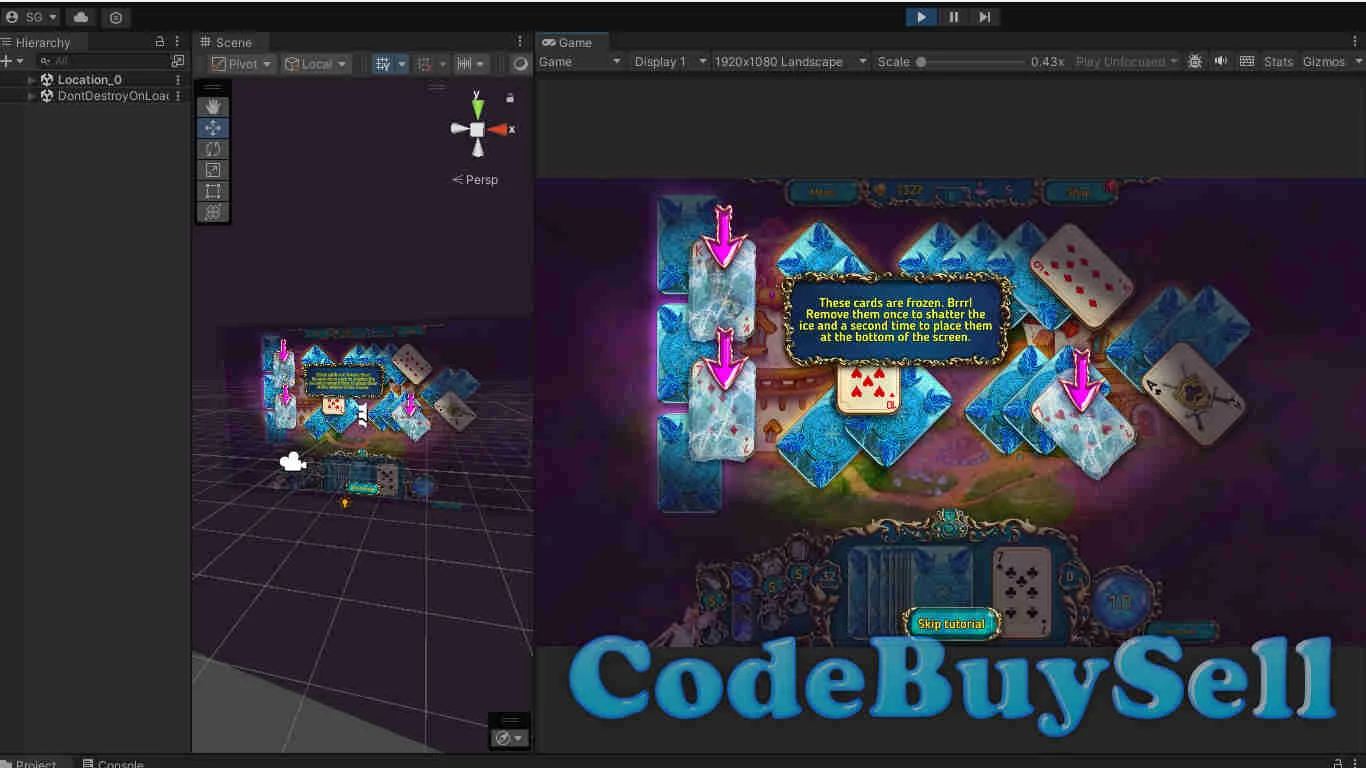Toggle grid snapping in Scene toolbar
This screenshot has width=1366, height=768.
[424, 63]
